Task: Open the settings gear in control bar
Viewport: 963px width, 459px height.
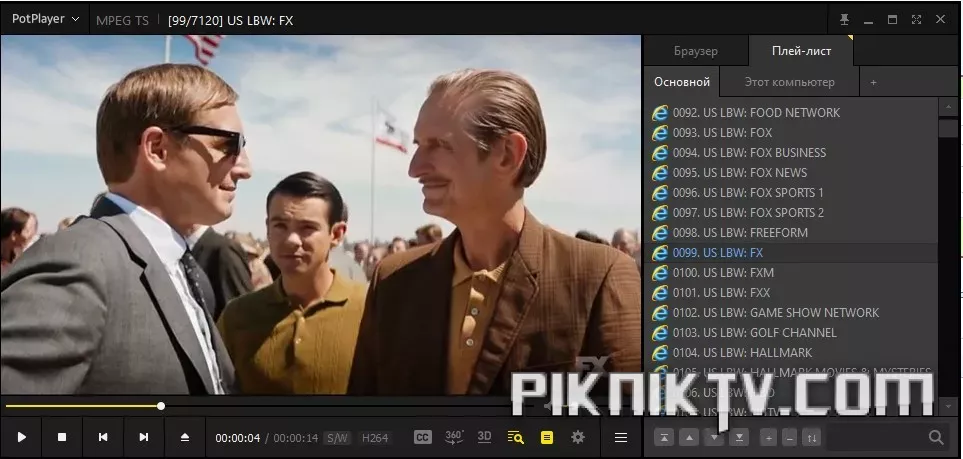Action: tap(578, 437)
